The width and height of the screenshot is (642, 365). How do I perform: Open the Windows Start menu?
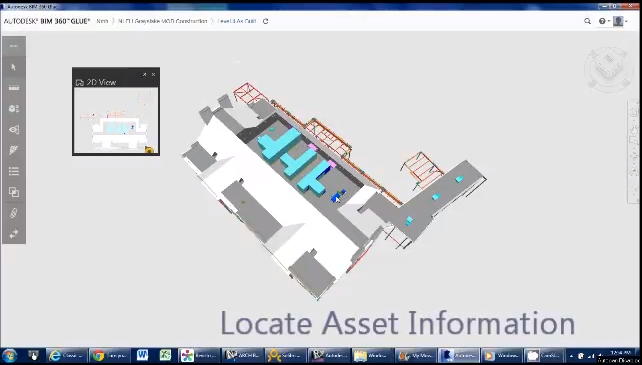coord(10,356)
